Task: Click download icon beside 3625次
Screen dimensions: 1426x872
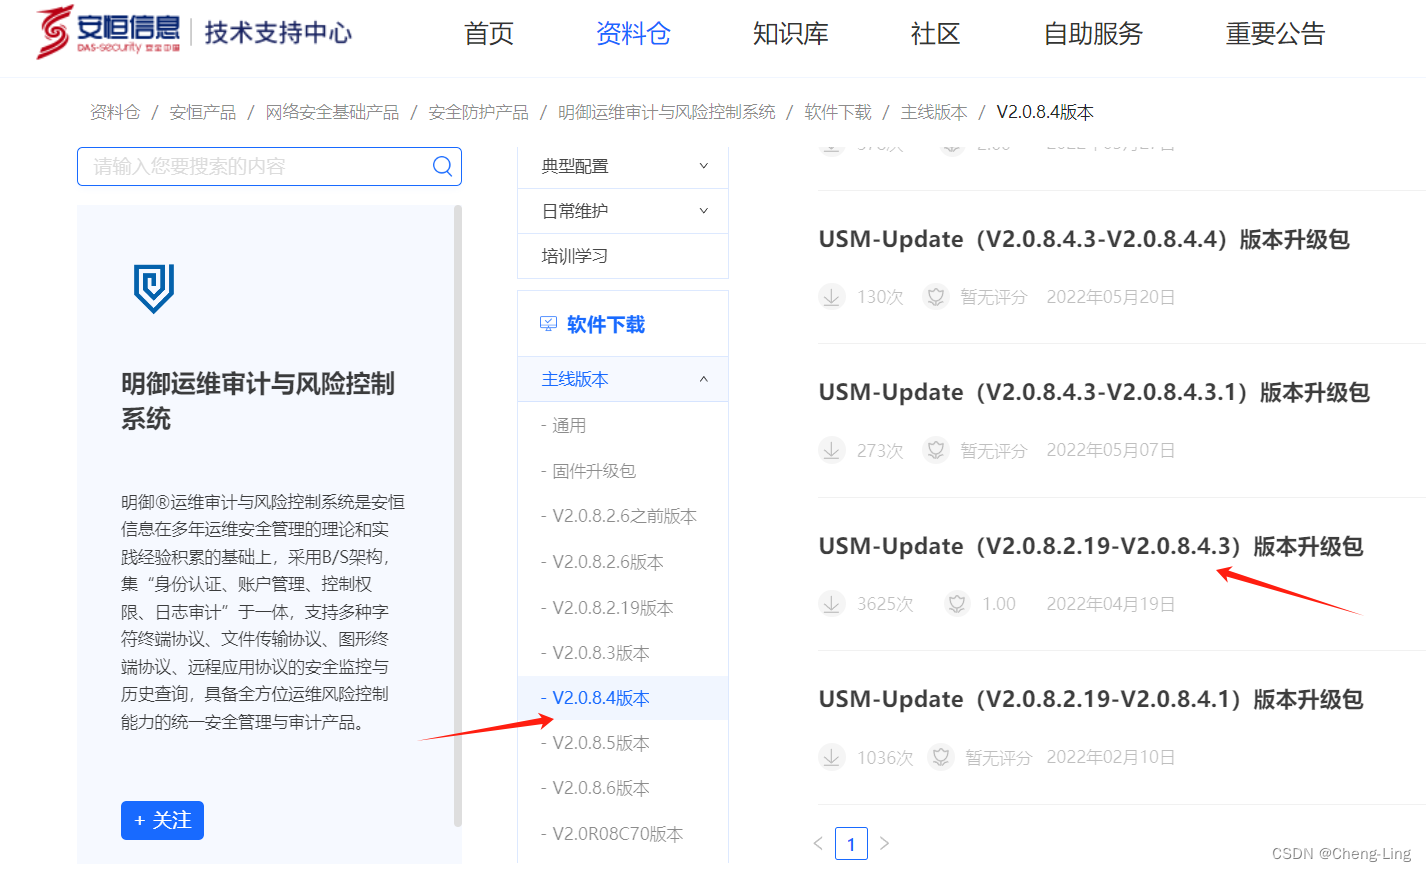Action: click(832, 604)
